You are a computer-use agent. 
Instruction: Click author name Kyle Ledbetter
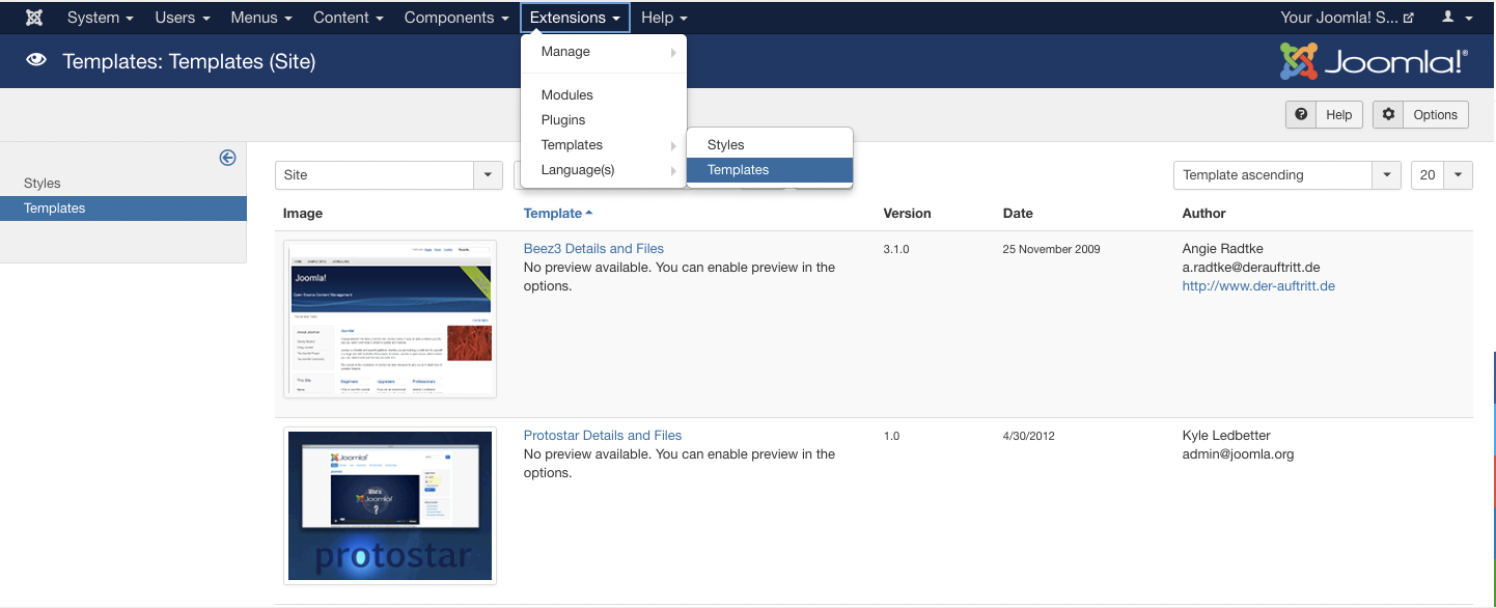pos(1226,435)
